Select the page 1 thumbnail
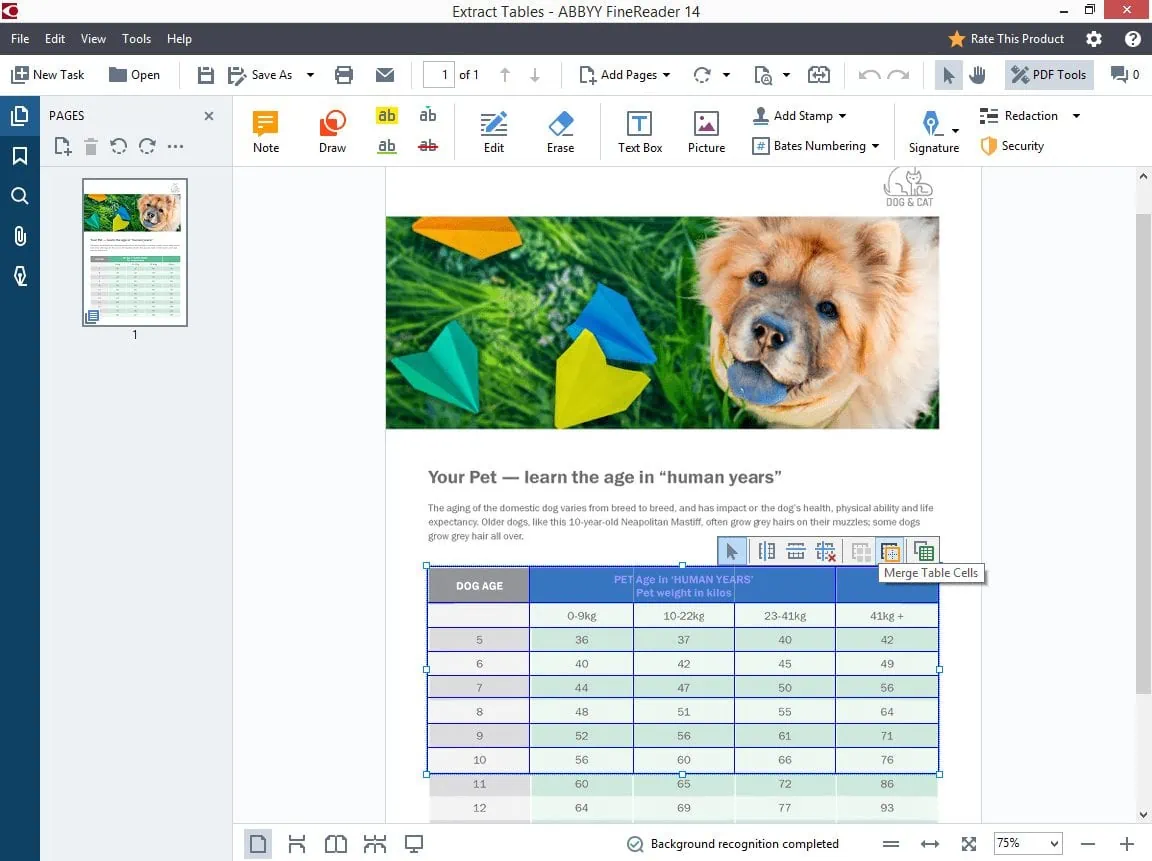The height and width of the screenshot is (861, 1152). coord(135,252)
